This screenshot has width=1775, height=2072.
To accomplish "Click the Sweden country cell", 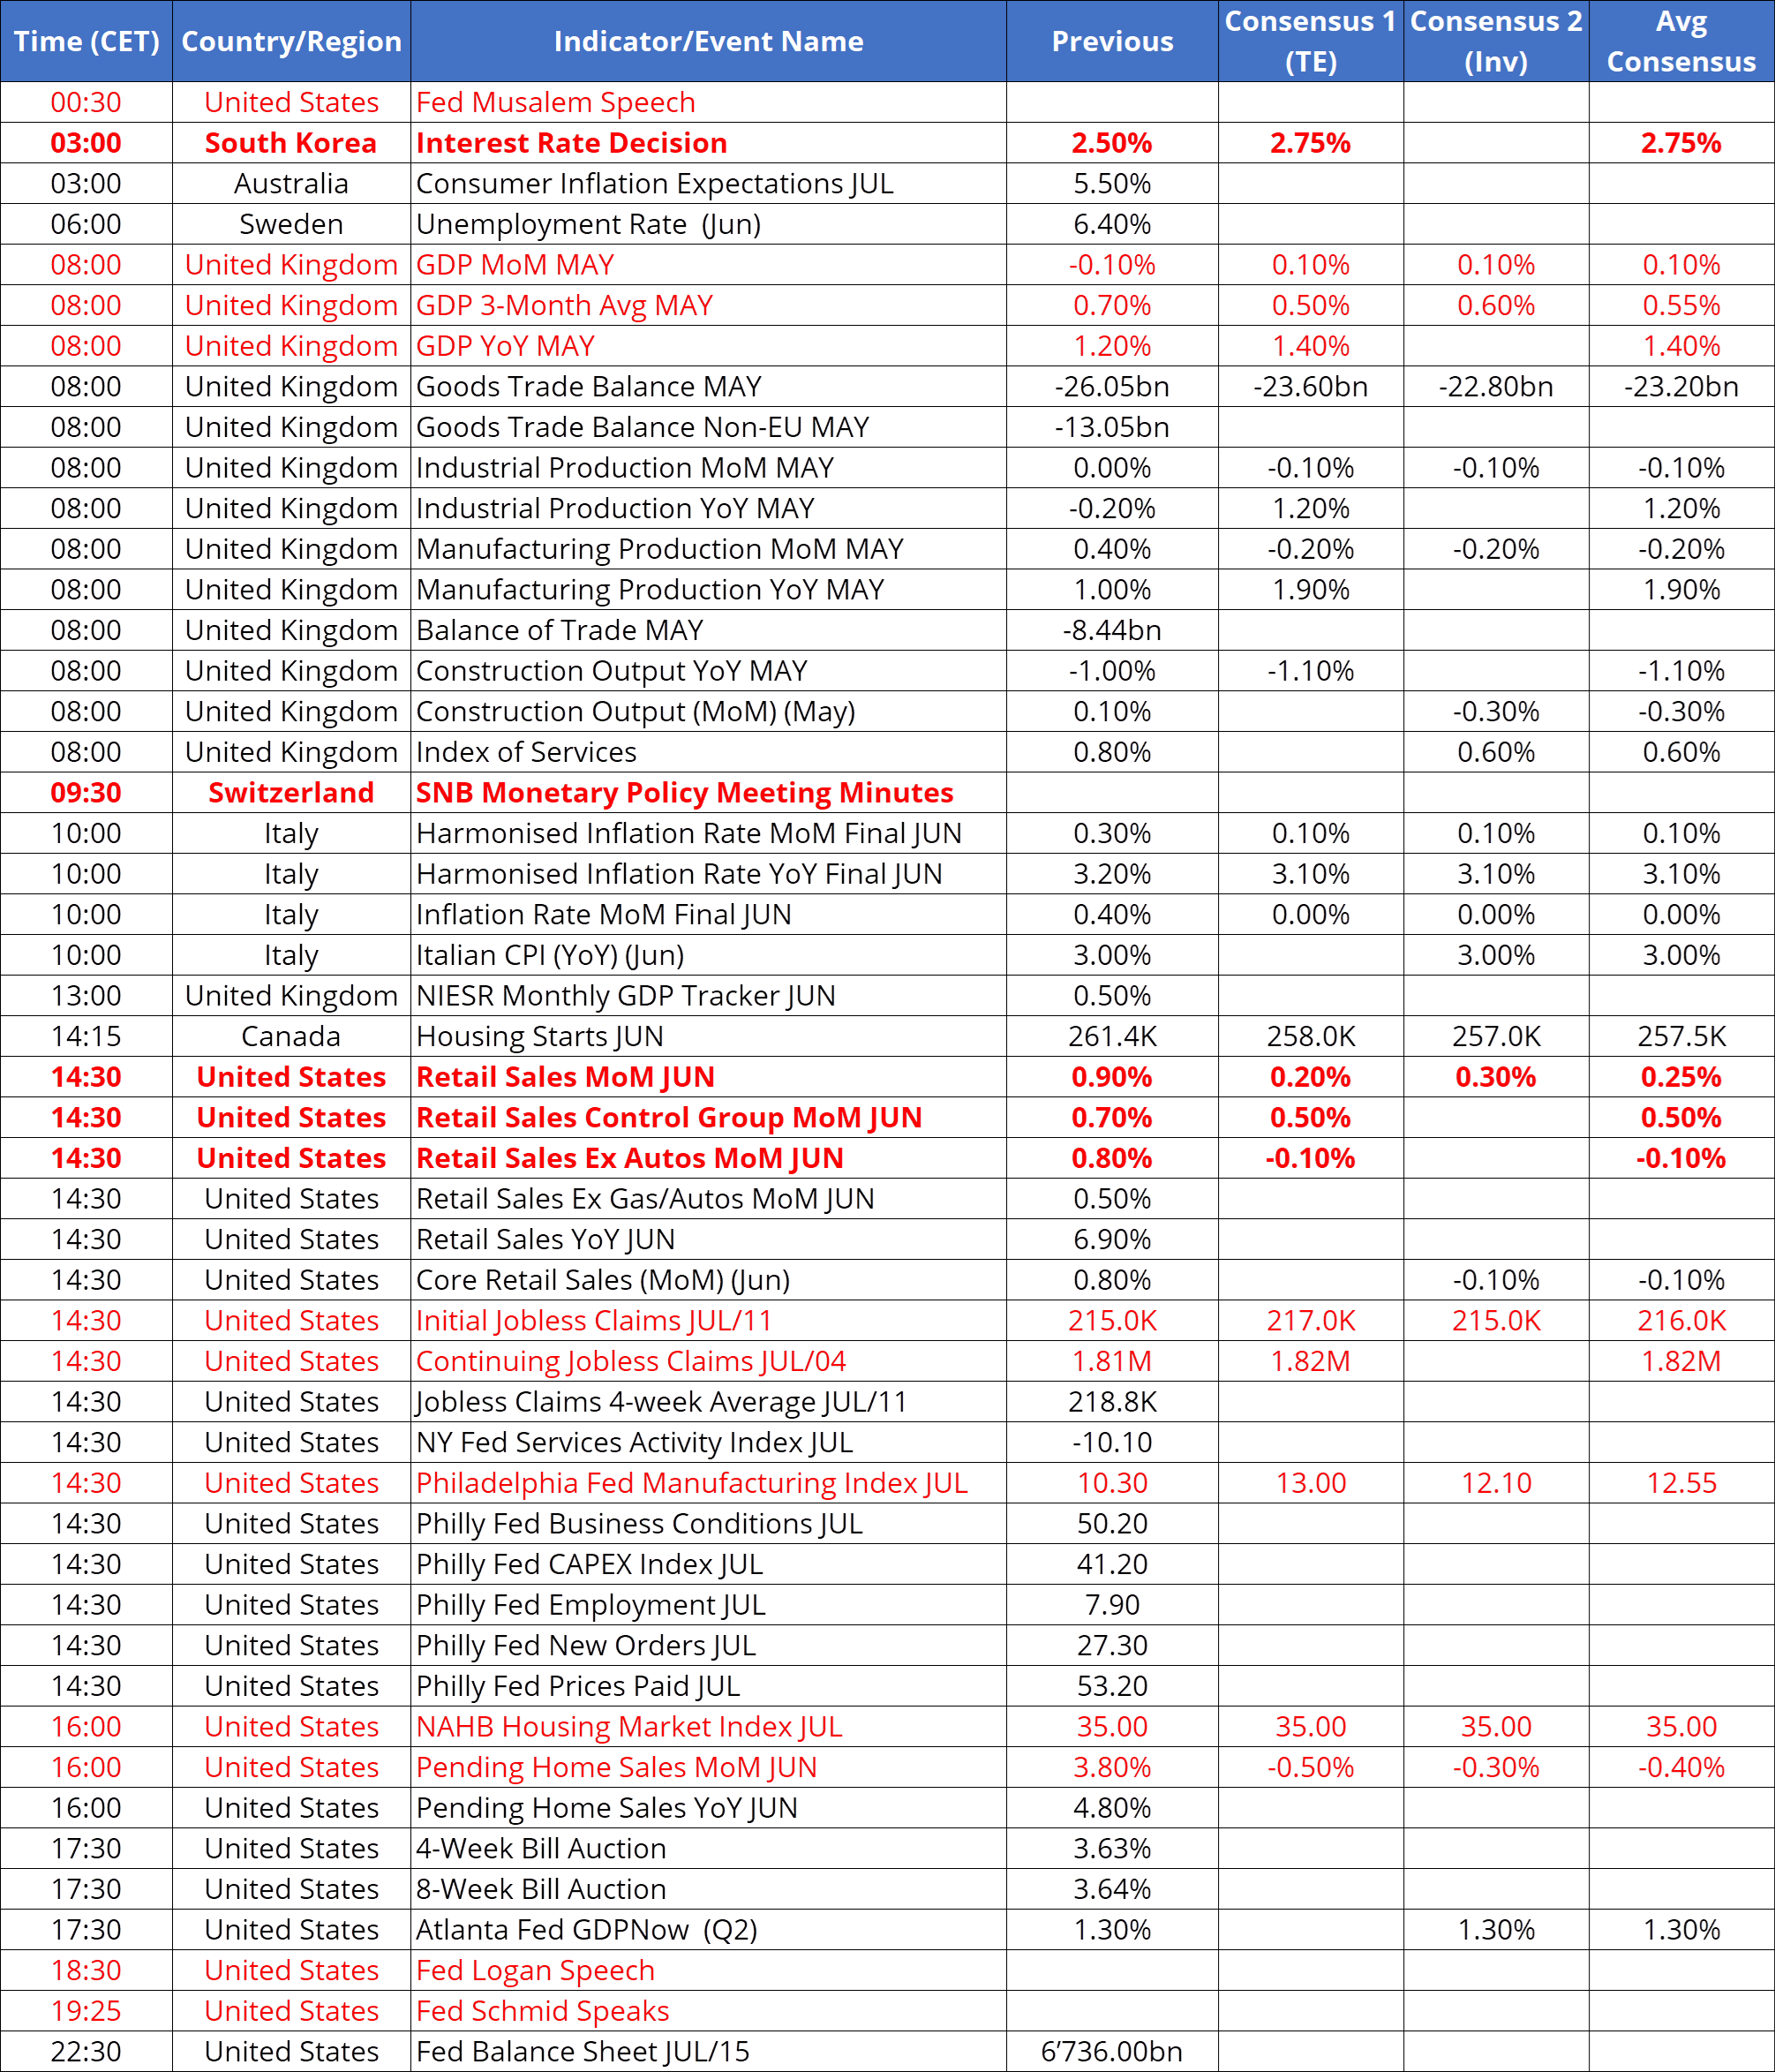I will [x=291, y=224].
